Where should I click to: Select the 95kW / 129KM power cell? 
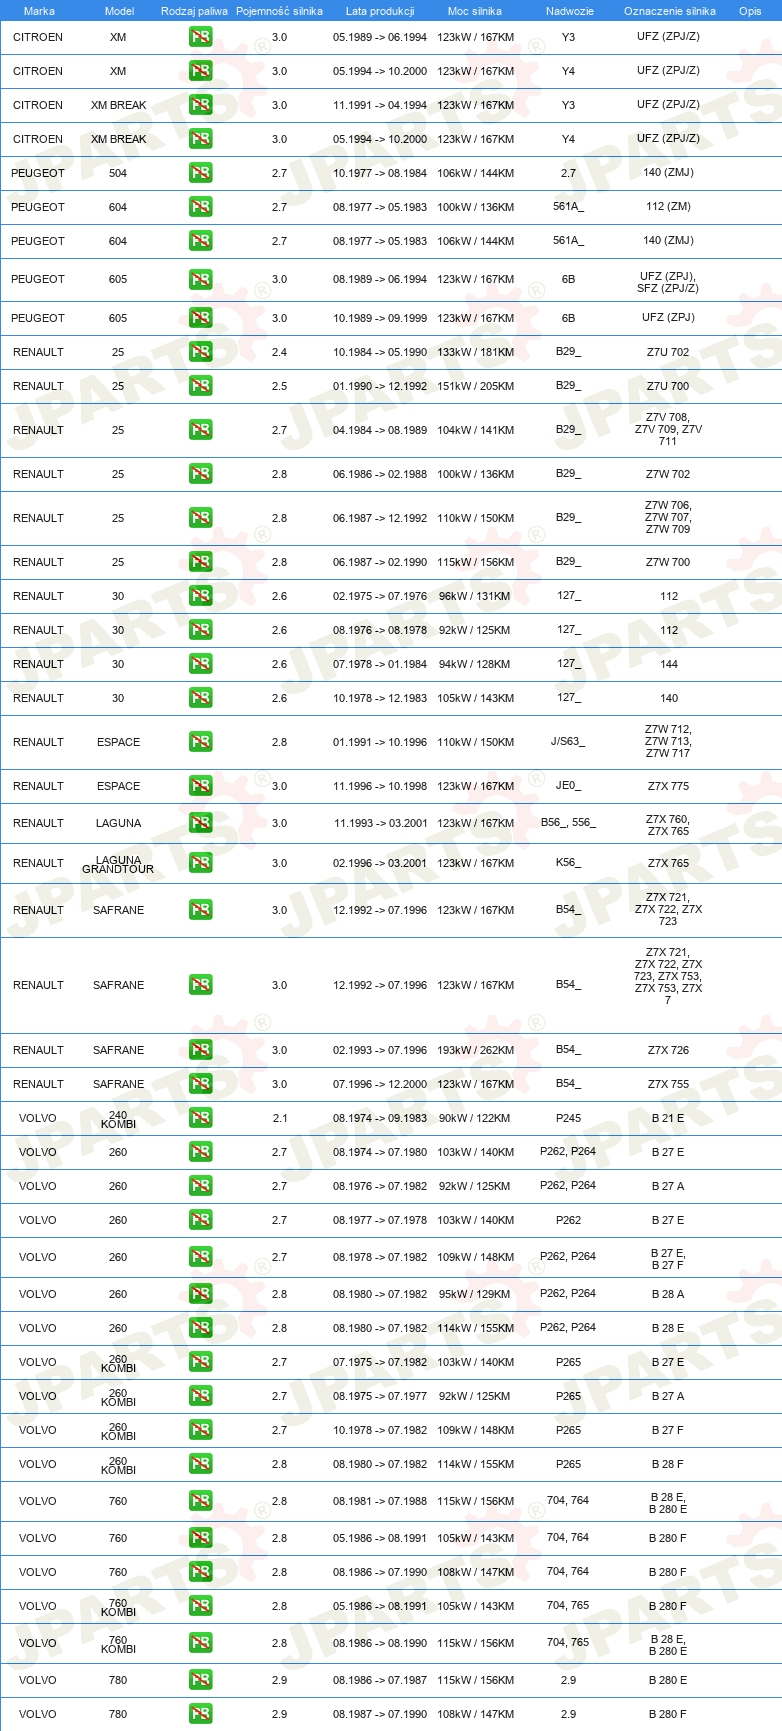(x=475, y=1294)
